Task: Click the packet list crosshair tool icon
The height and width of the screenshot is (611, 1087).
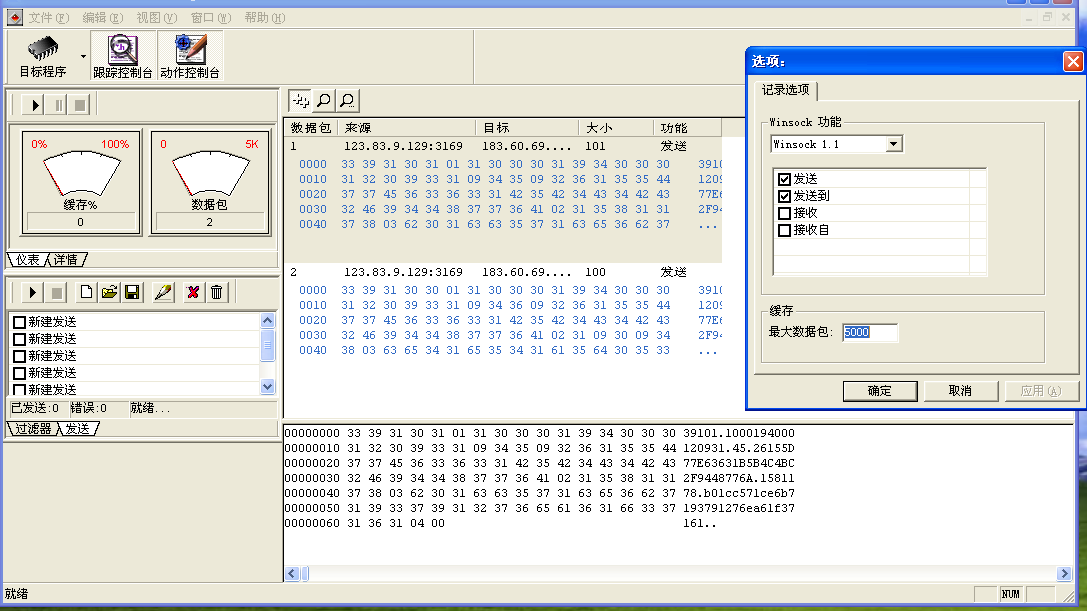Action: click(300, 101)
